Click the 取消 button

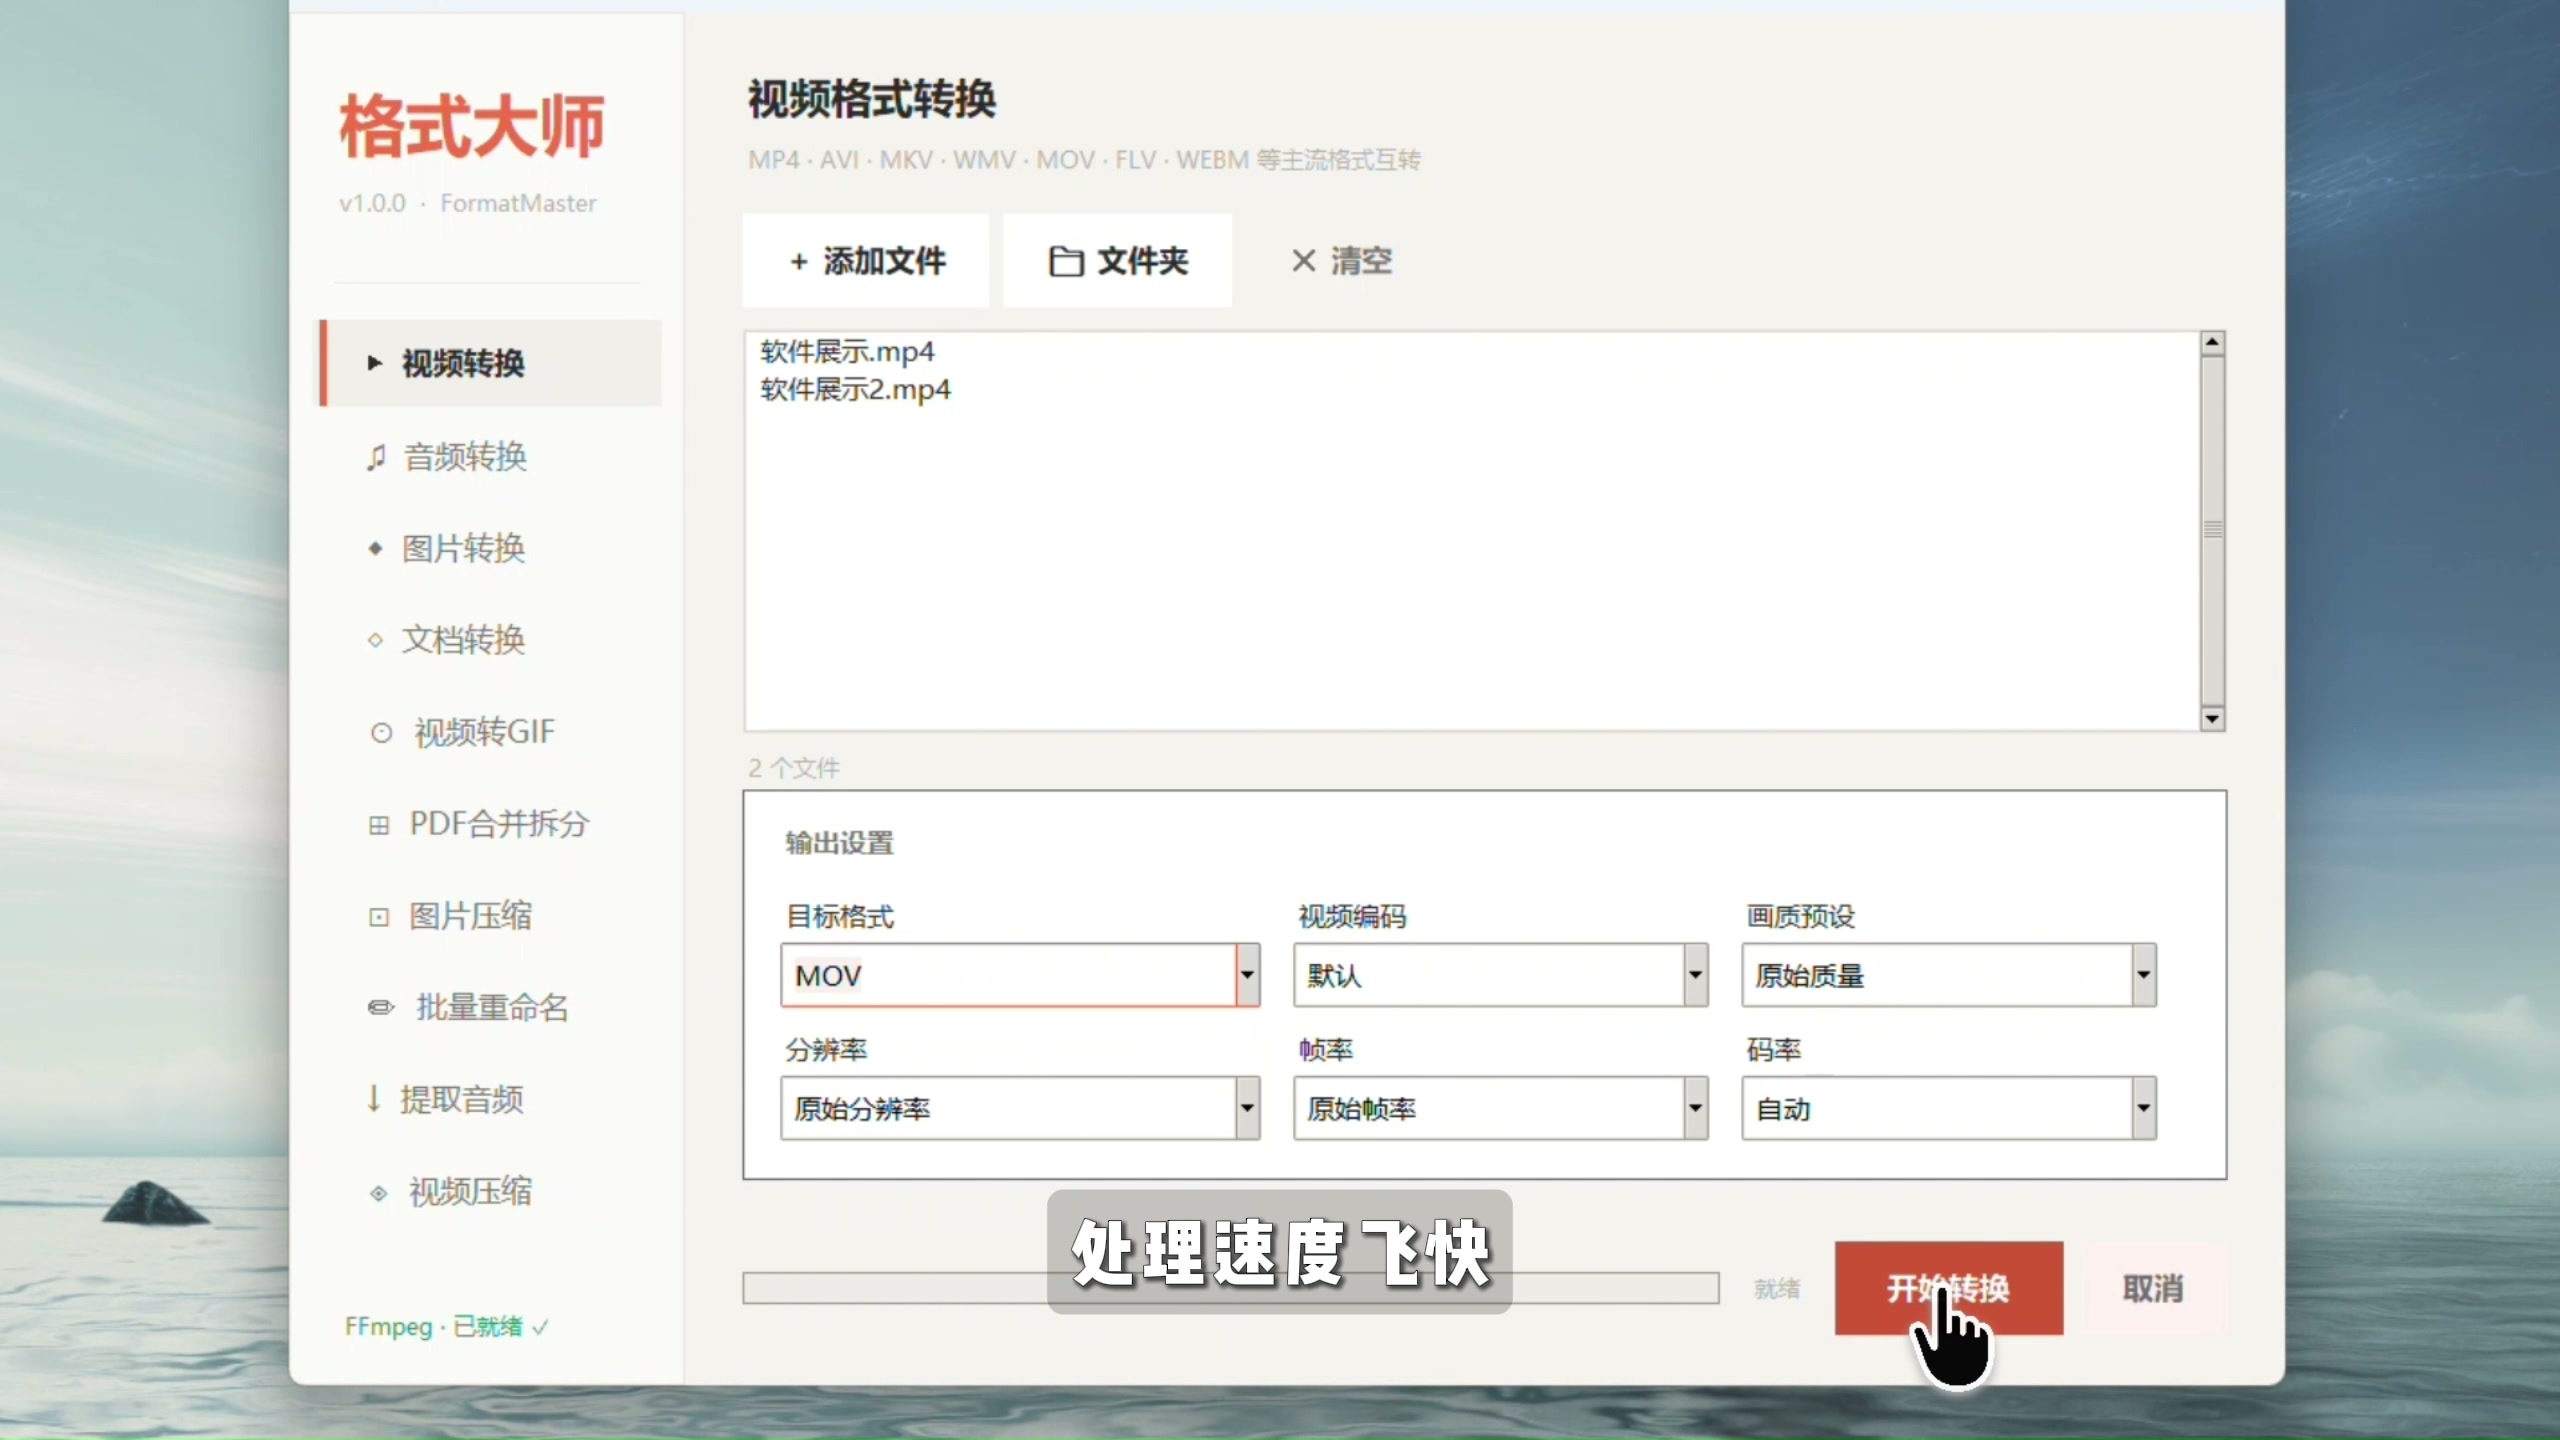point(2153,1288)
